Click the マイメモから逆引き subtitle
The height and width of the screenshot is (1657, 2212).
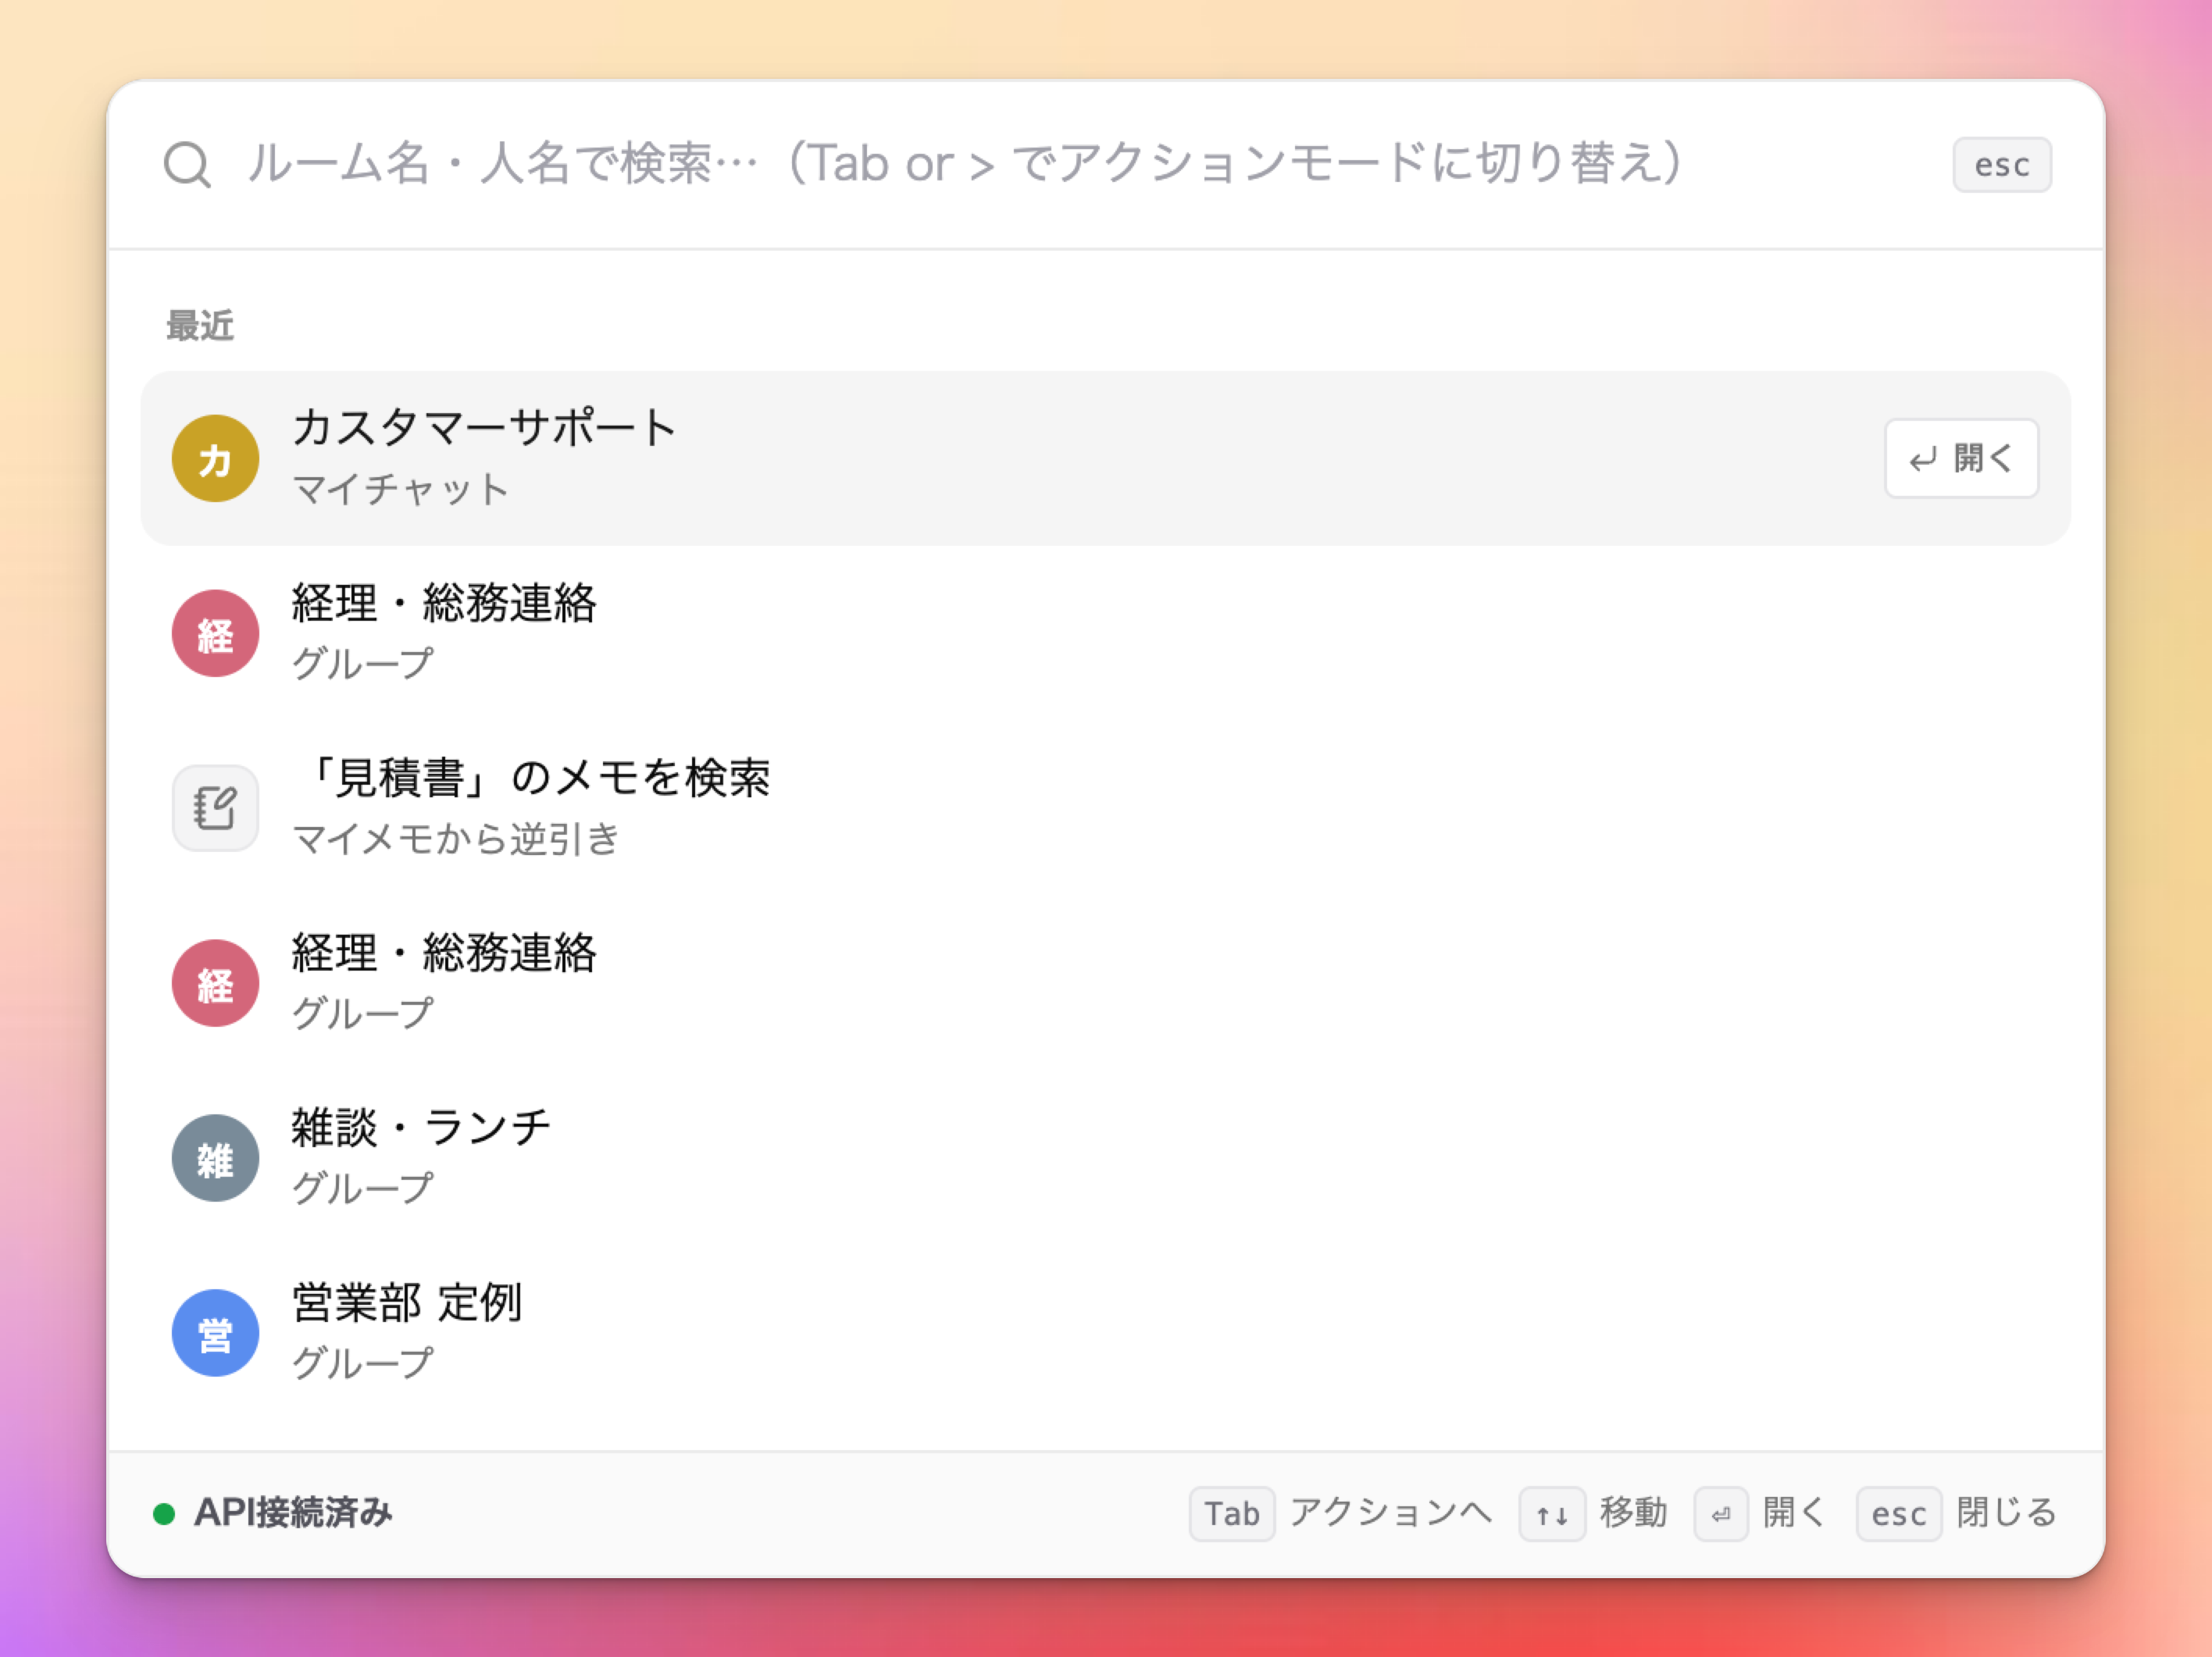coord(456,839)
